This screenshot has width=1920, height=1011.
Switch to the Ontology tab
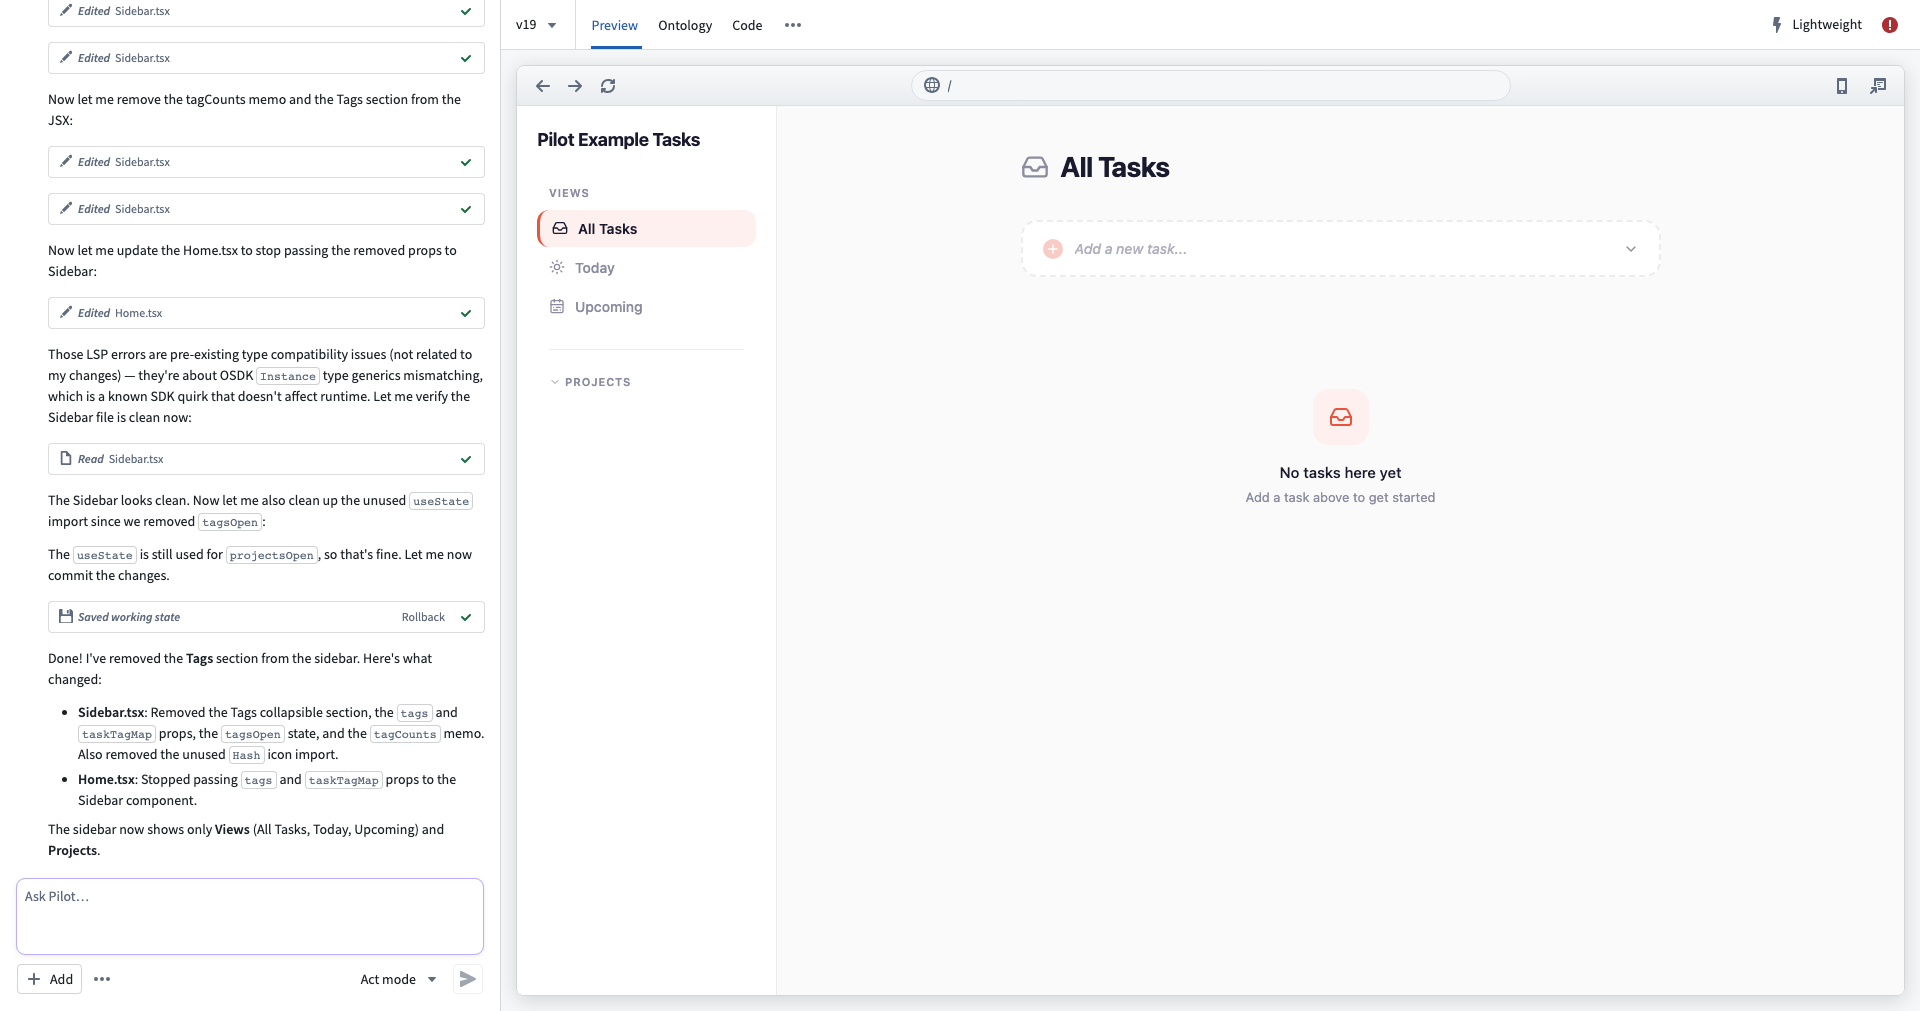(685, 25)
